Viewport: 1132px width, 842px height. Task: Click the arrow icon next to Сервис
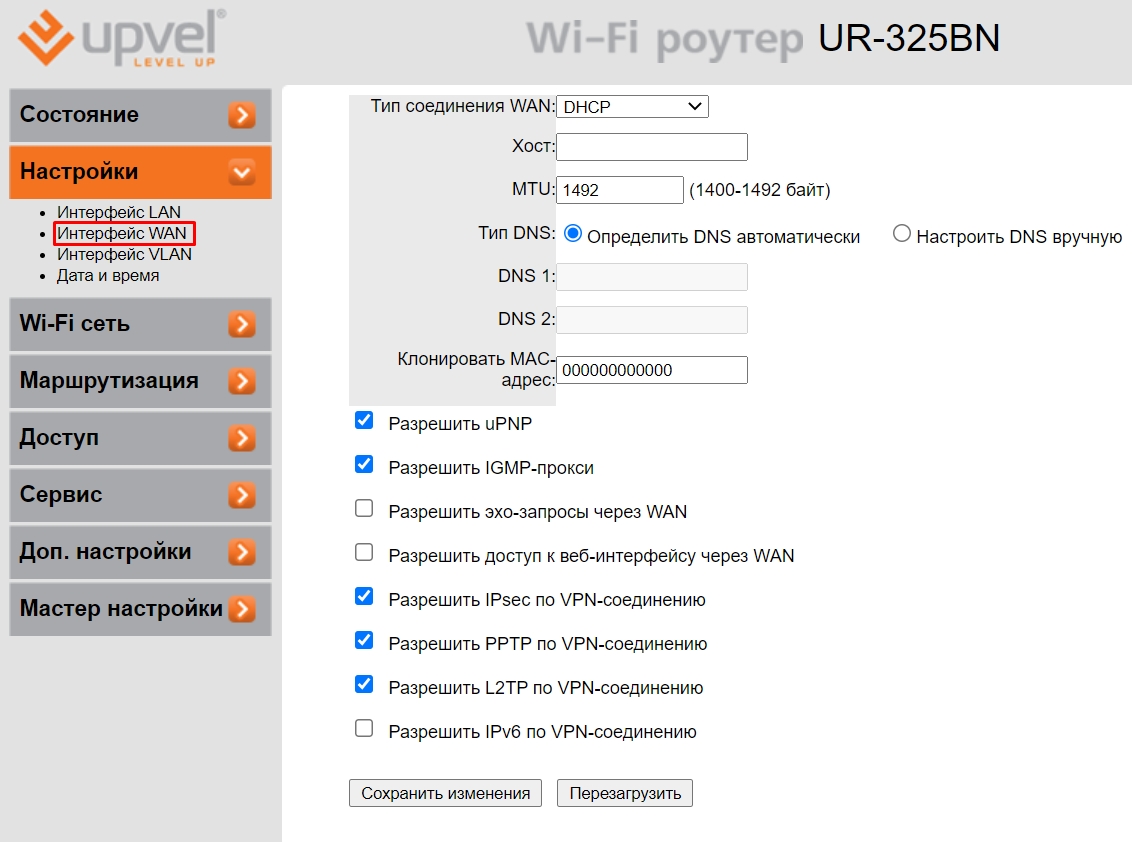(x=242, y=495)
